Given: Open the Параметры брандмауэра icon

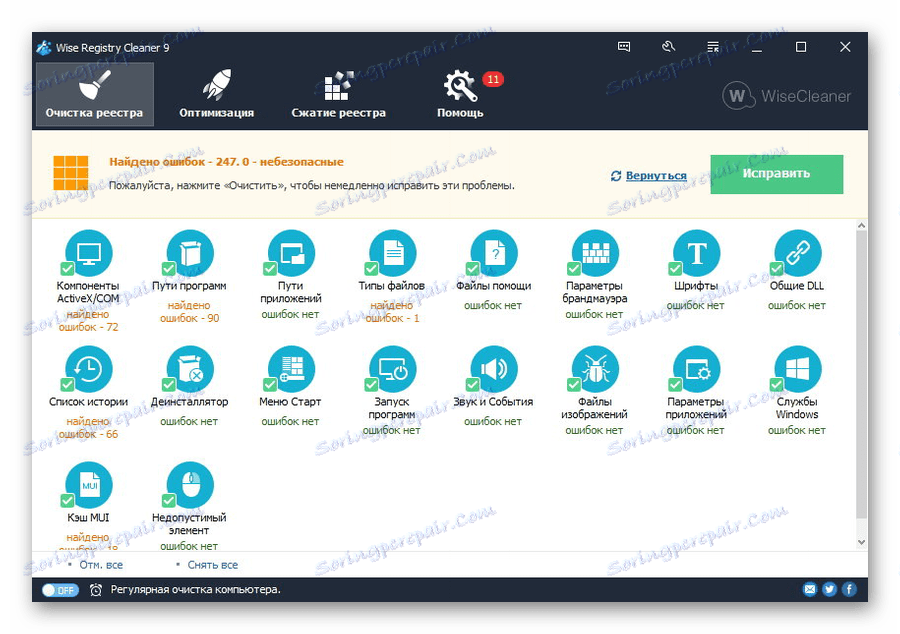Looking at the screenshot, I should (x=595, y=253).
